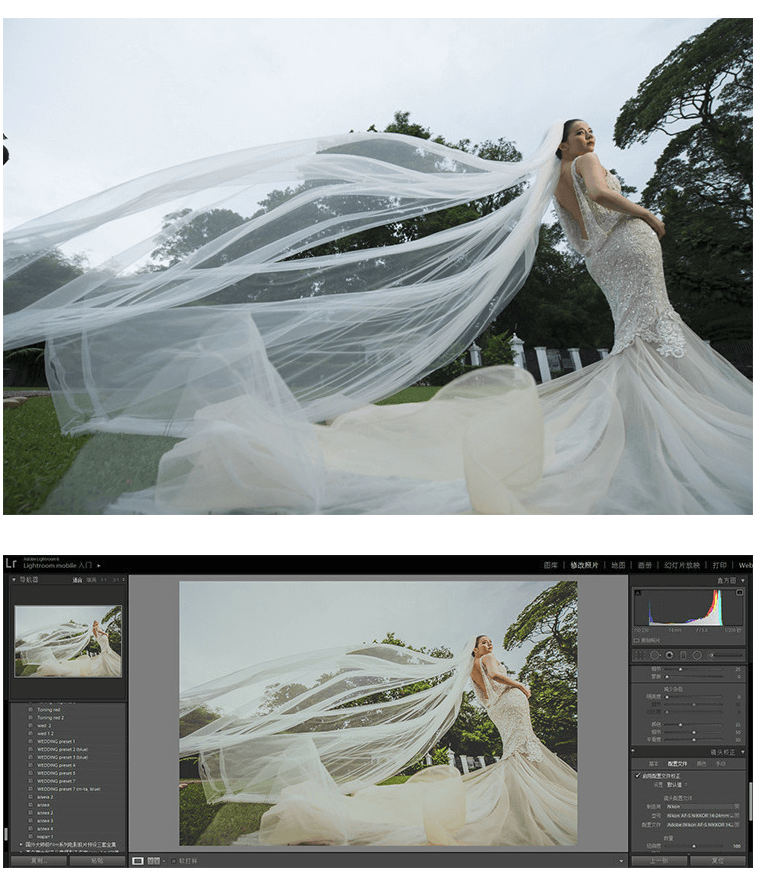Open the Map (地图) module
This screenshot has width=759, height=889.
pyautogui.click(x=618, y=565)
